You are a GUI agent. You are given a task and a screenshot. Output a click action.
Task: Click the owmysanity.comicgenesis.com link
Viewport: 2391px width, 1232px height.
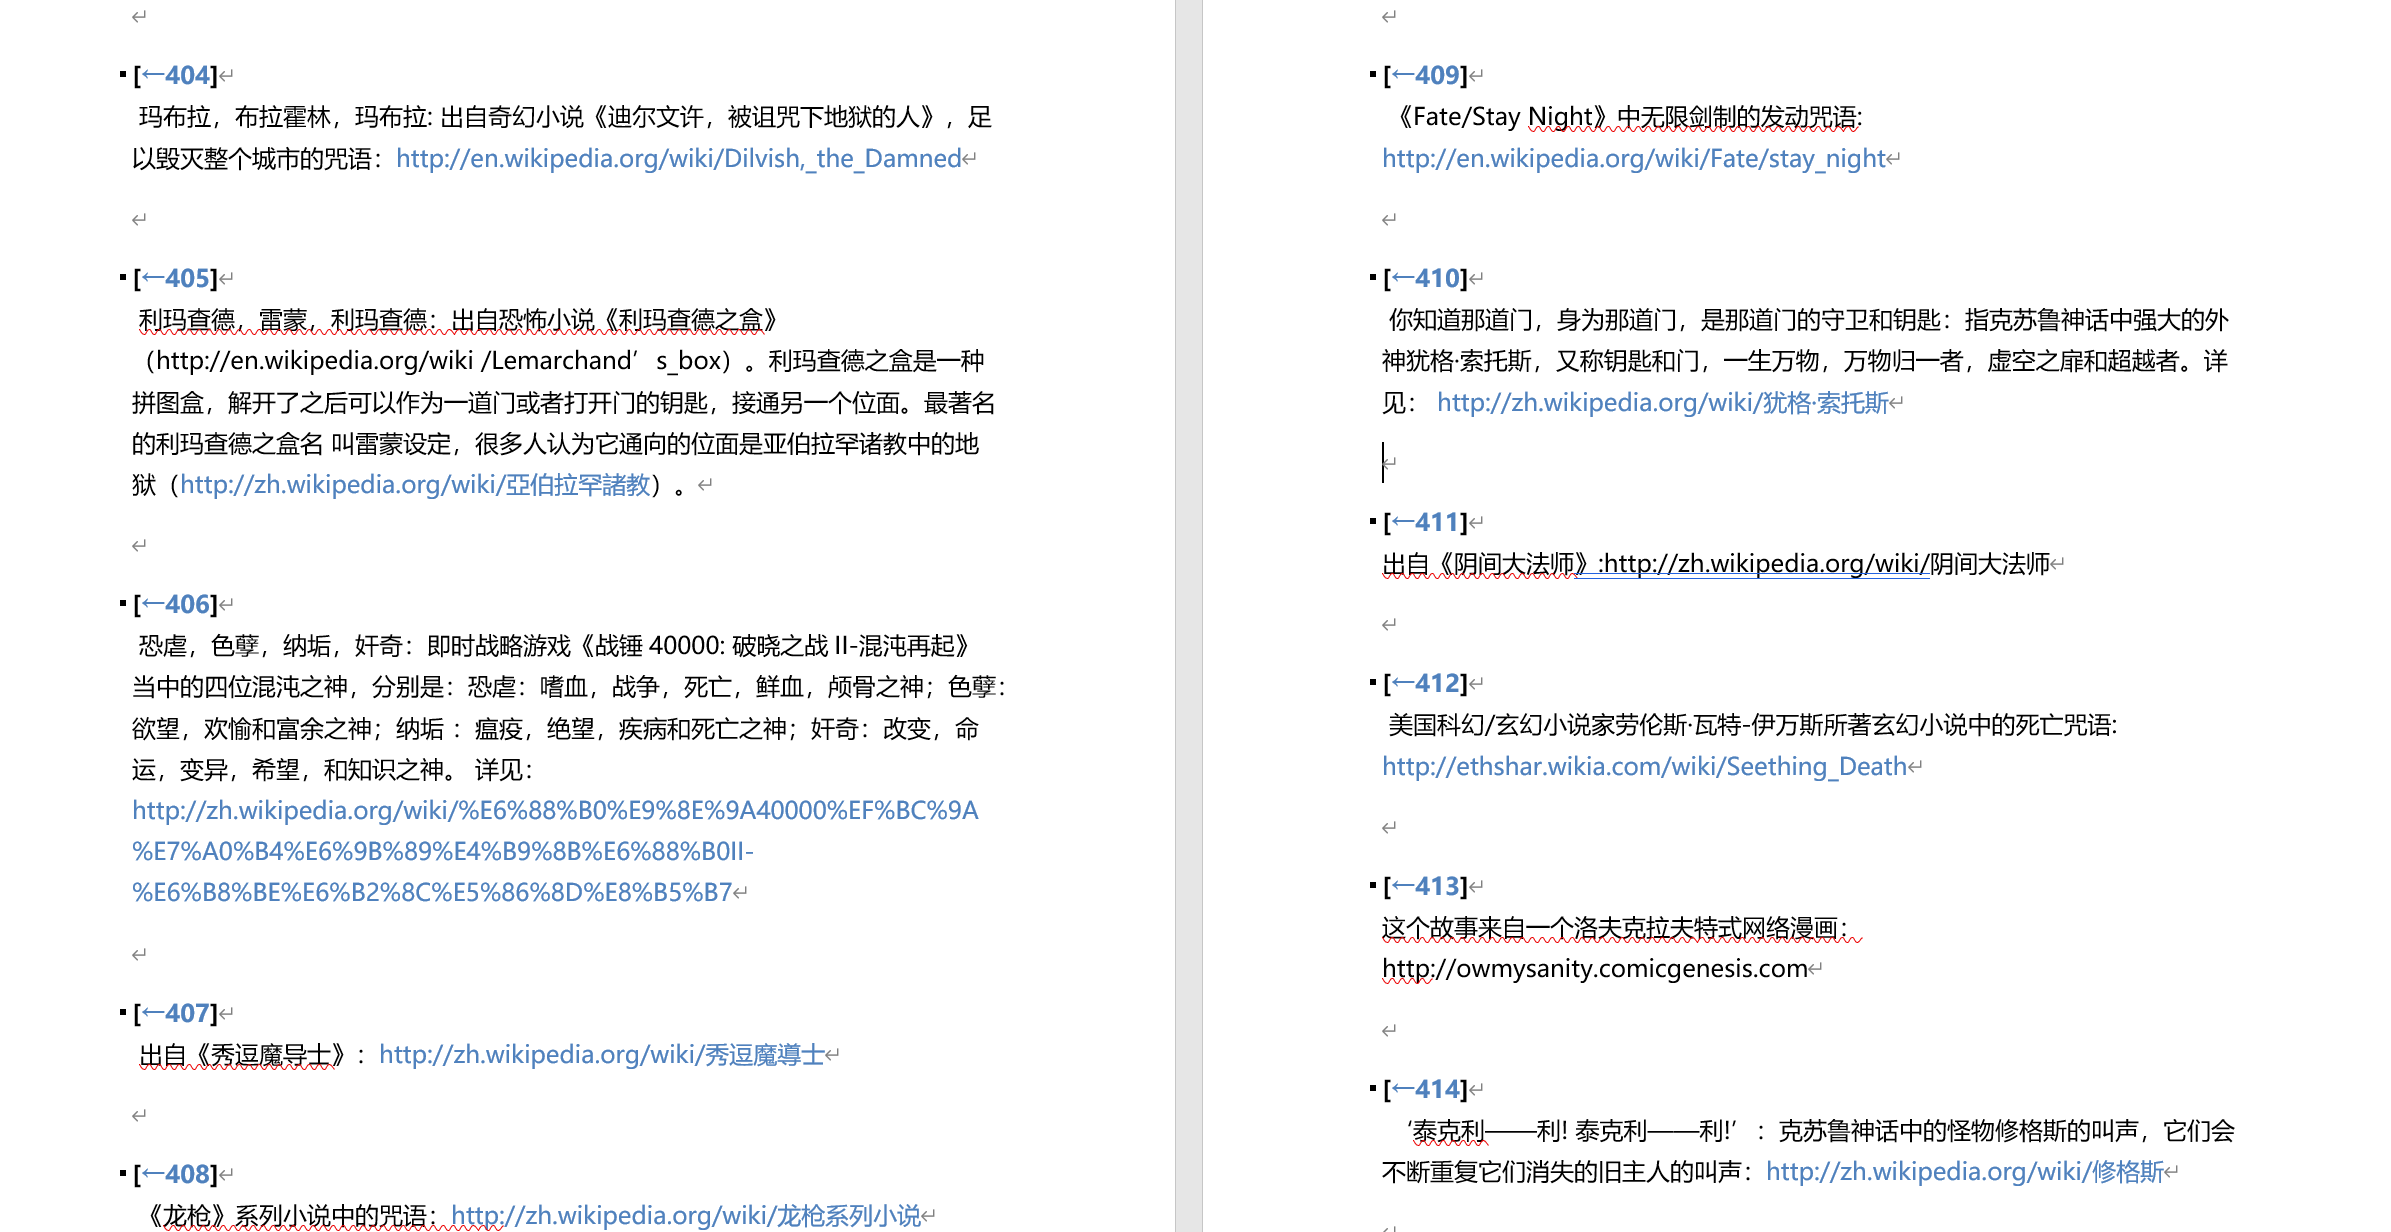(x=1592, y=967)
